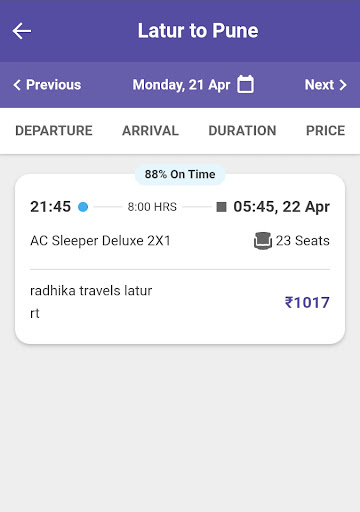The width and height of the screenshot is (360, 512).
Task: Sort results by DEPARTURE
Action: pyautogui.click(x=54, y=131)
